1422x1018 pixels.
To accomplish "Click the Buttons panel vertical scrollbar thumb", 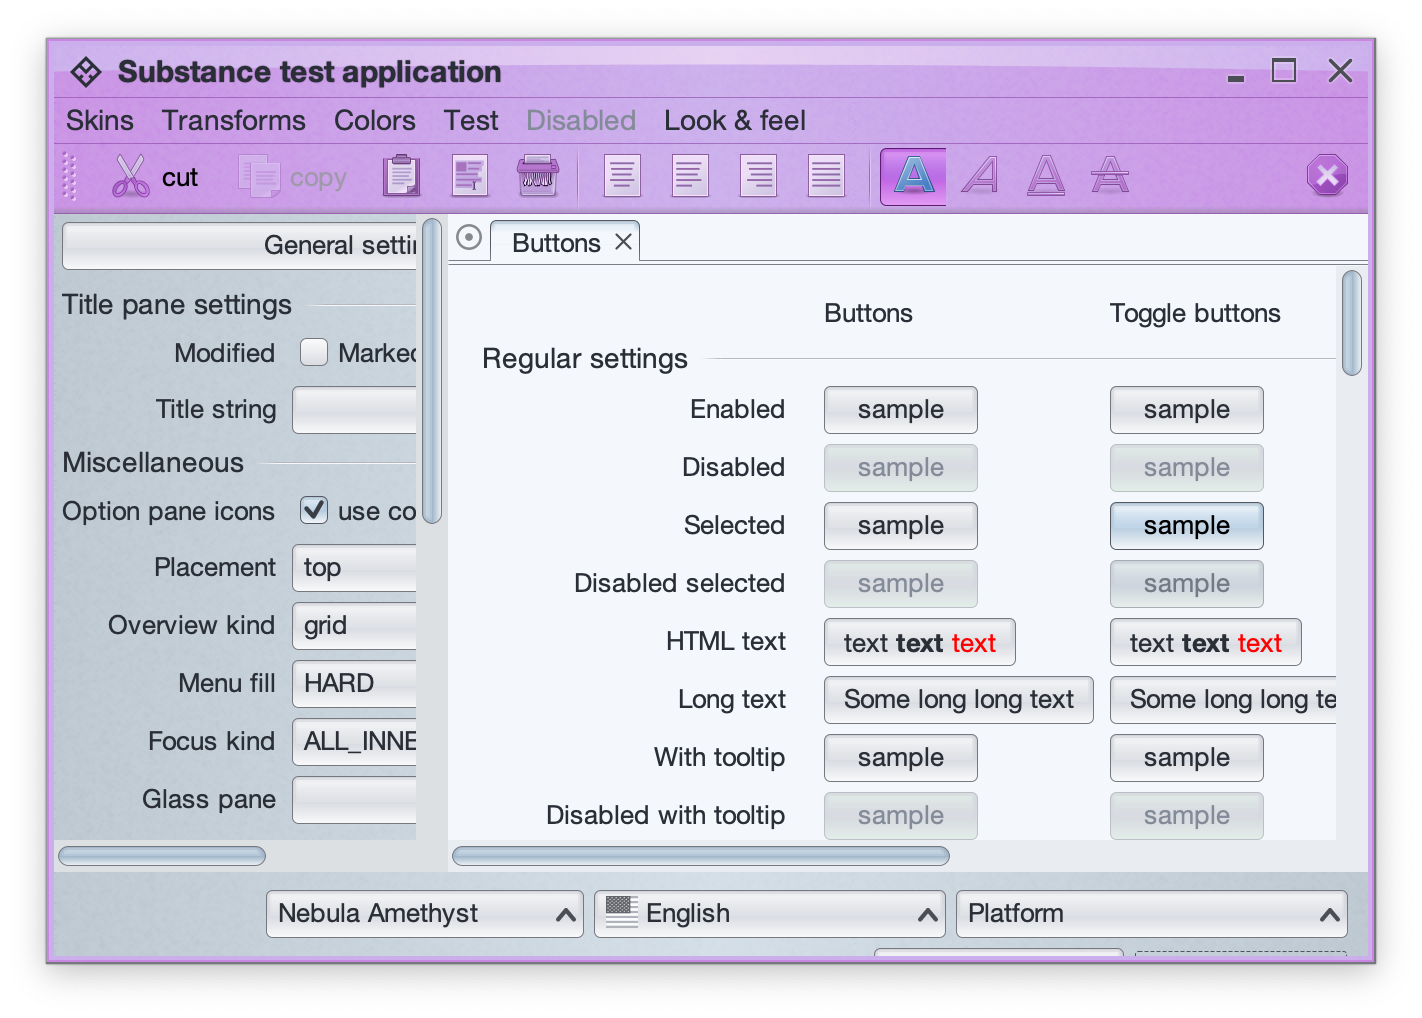I will 1351,323.
